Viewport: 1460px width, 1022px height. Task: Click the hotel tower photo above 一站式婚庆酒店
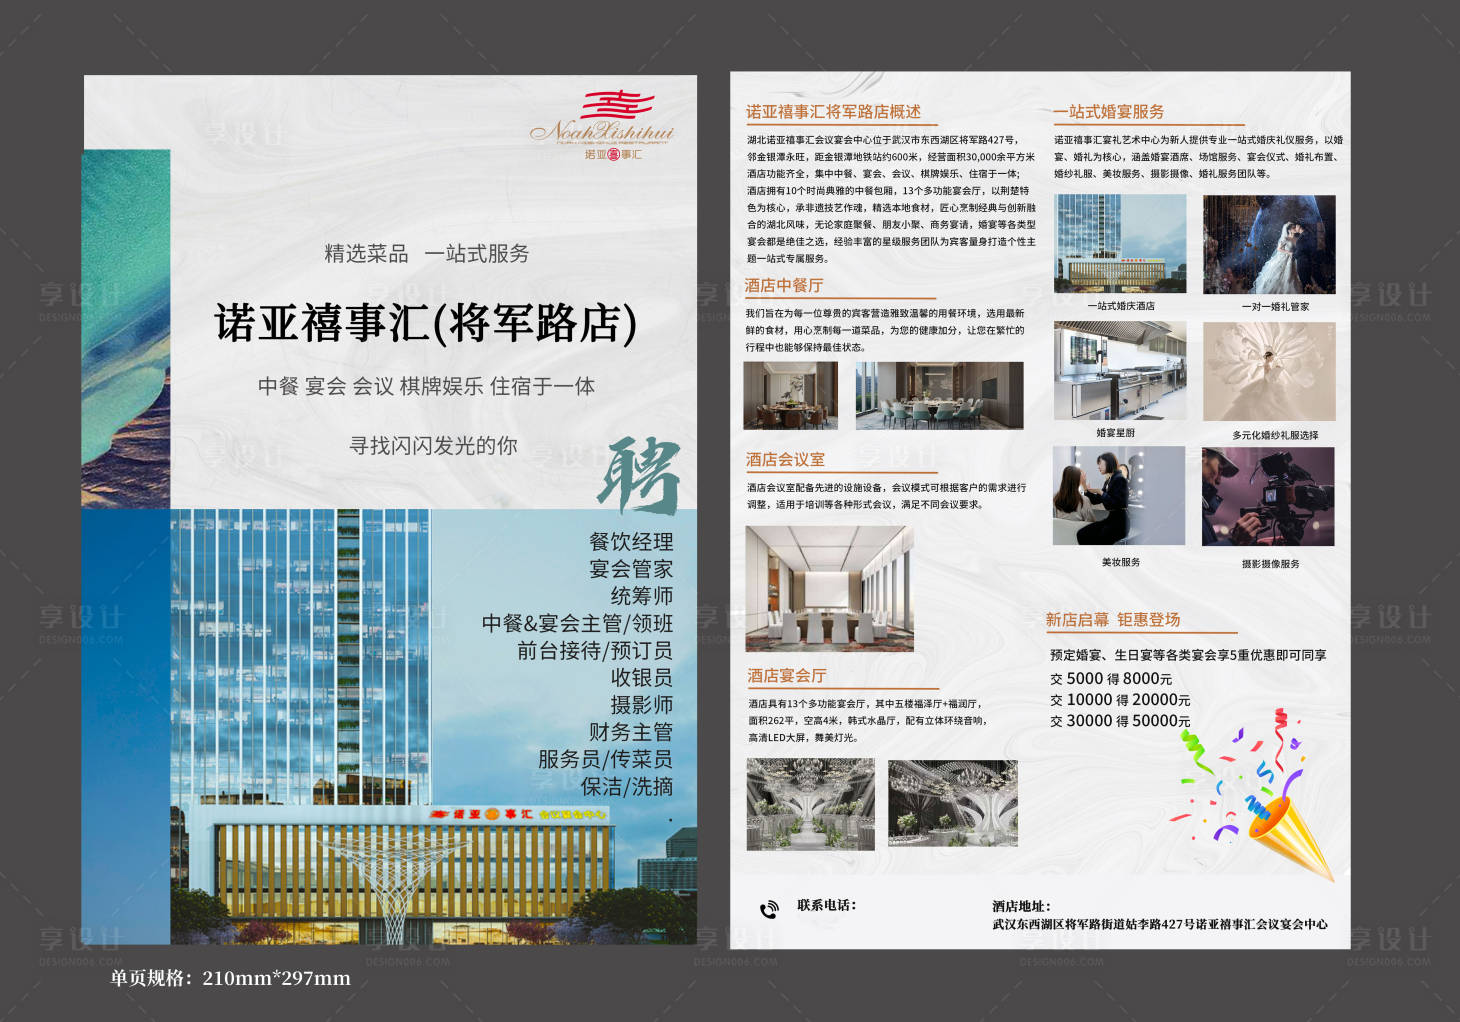(x=1120, y=244)
